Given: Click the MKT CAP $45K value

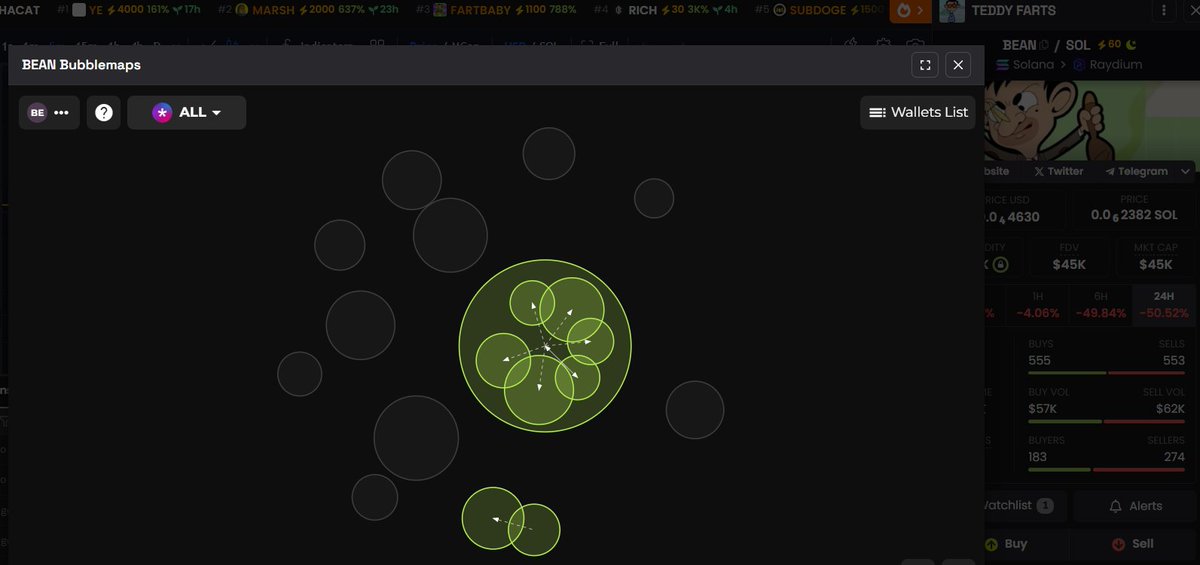Looking at the screenshot, I should [1156, 265].
